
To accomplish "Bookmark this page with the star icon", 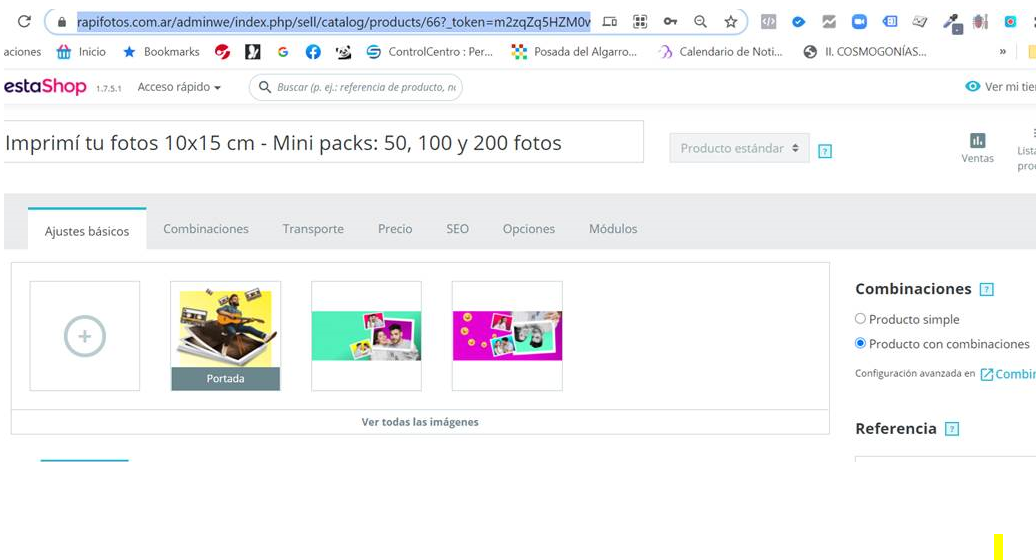I will click(x=730, y=22).
